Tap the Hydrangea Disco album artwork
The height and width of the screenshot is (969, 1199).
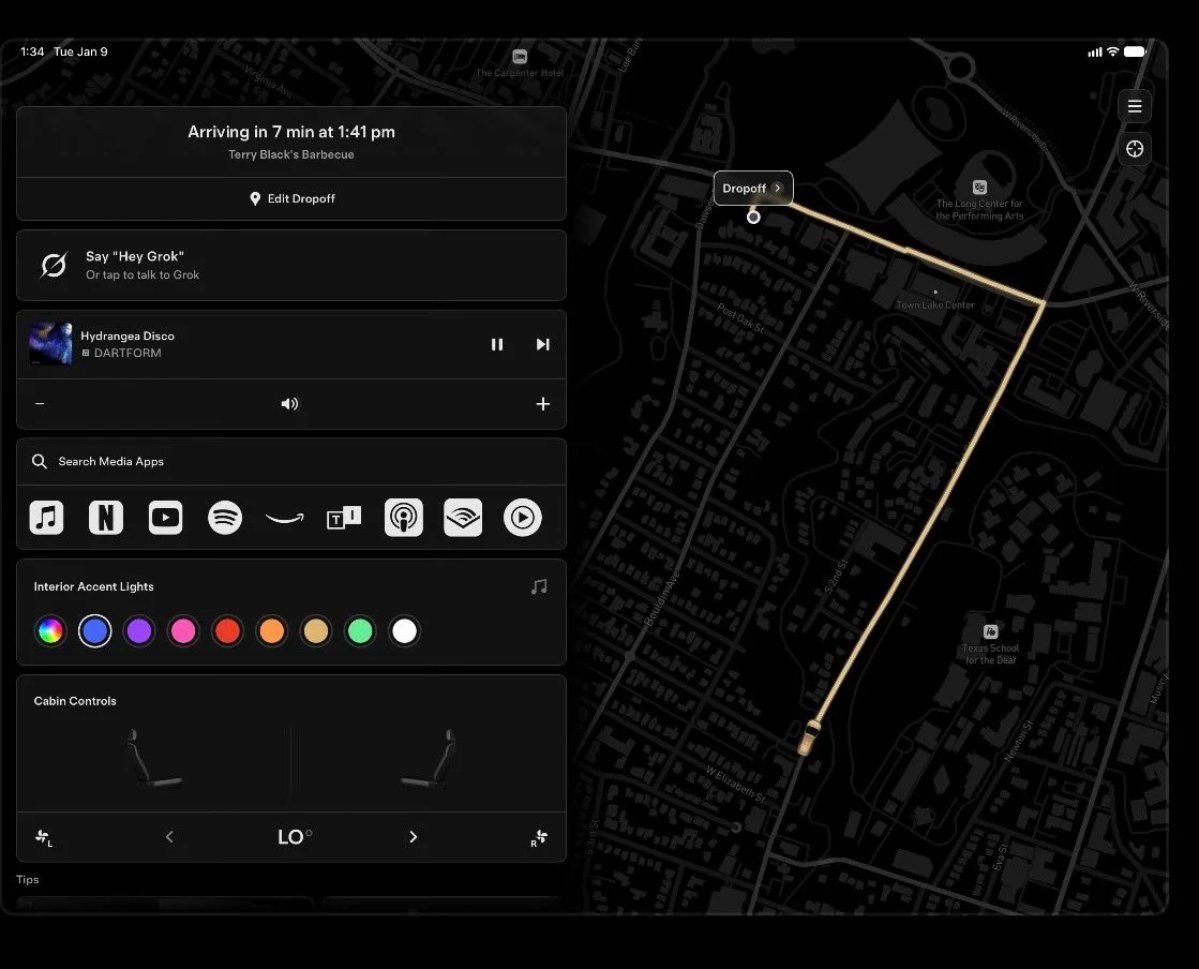coord(50,343)
